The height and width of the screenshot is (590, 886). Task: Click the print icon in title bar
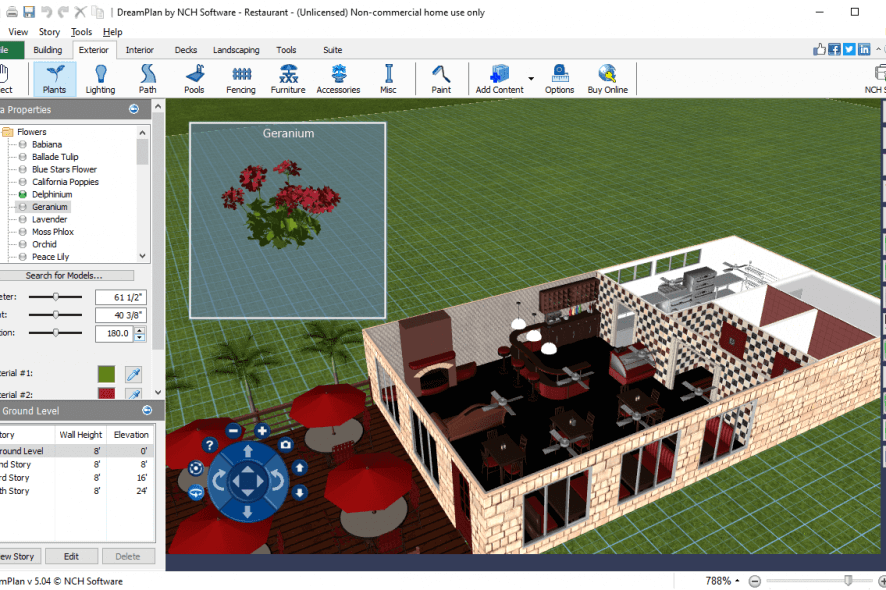tap(12, 12)
